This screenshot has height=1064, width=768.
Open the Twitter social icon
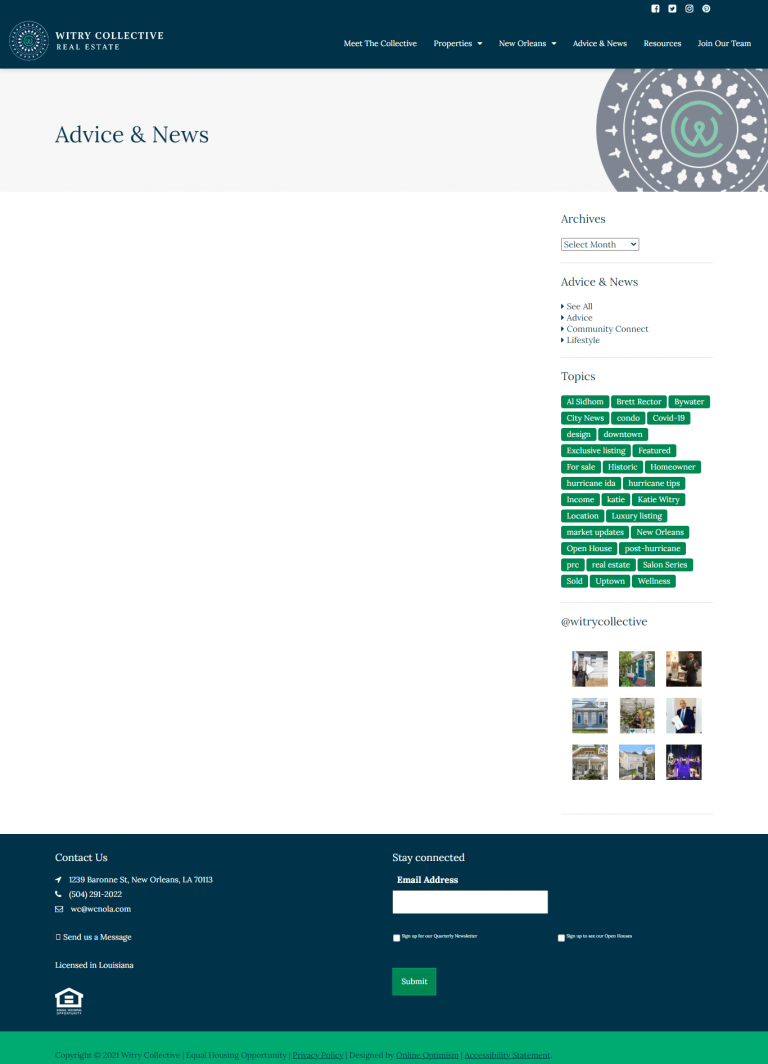(x=672, y=9)
